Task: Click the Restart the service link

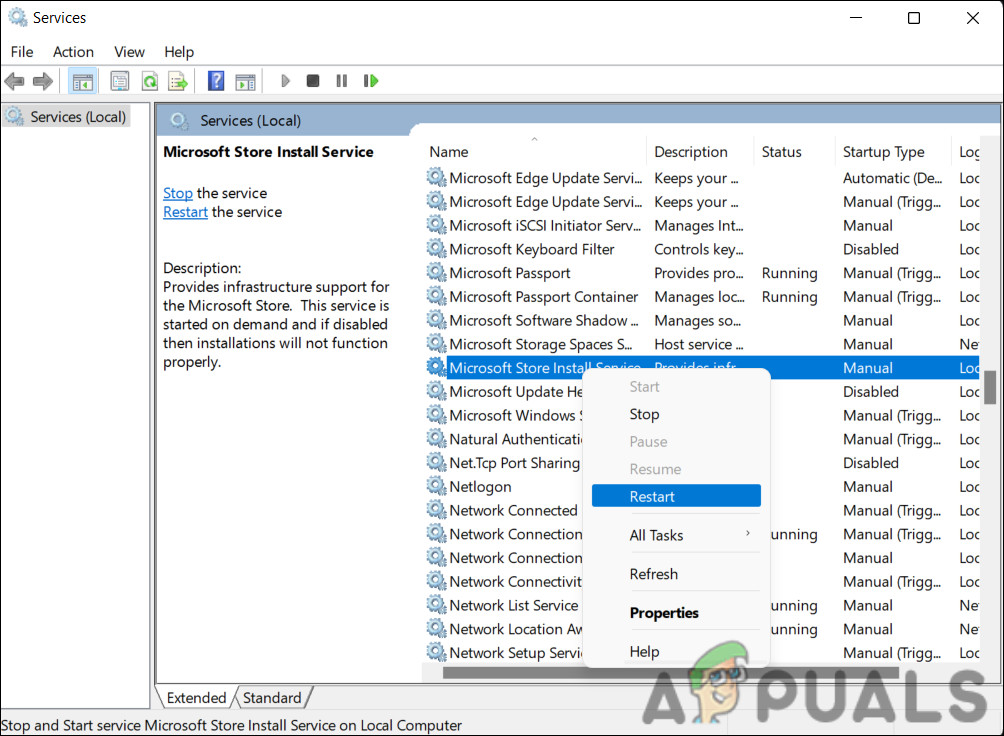Action: coord(185,212)
